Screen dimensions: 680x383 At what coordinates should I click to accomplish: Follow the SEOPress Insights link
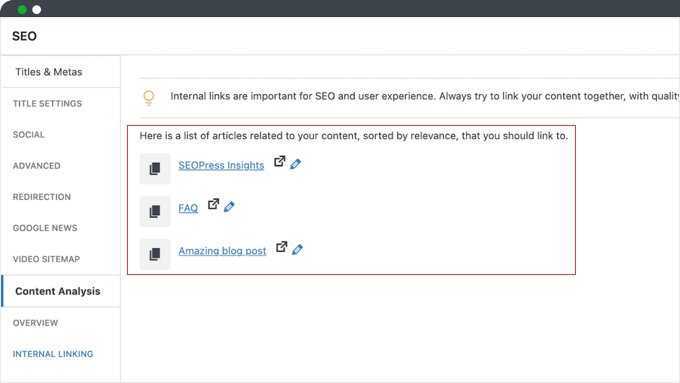pos(221,165)
